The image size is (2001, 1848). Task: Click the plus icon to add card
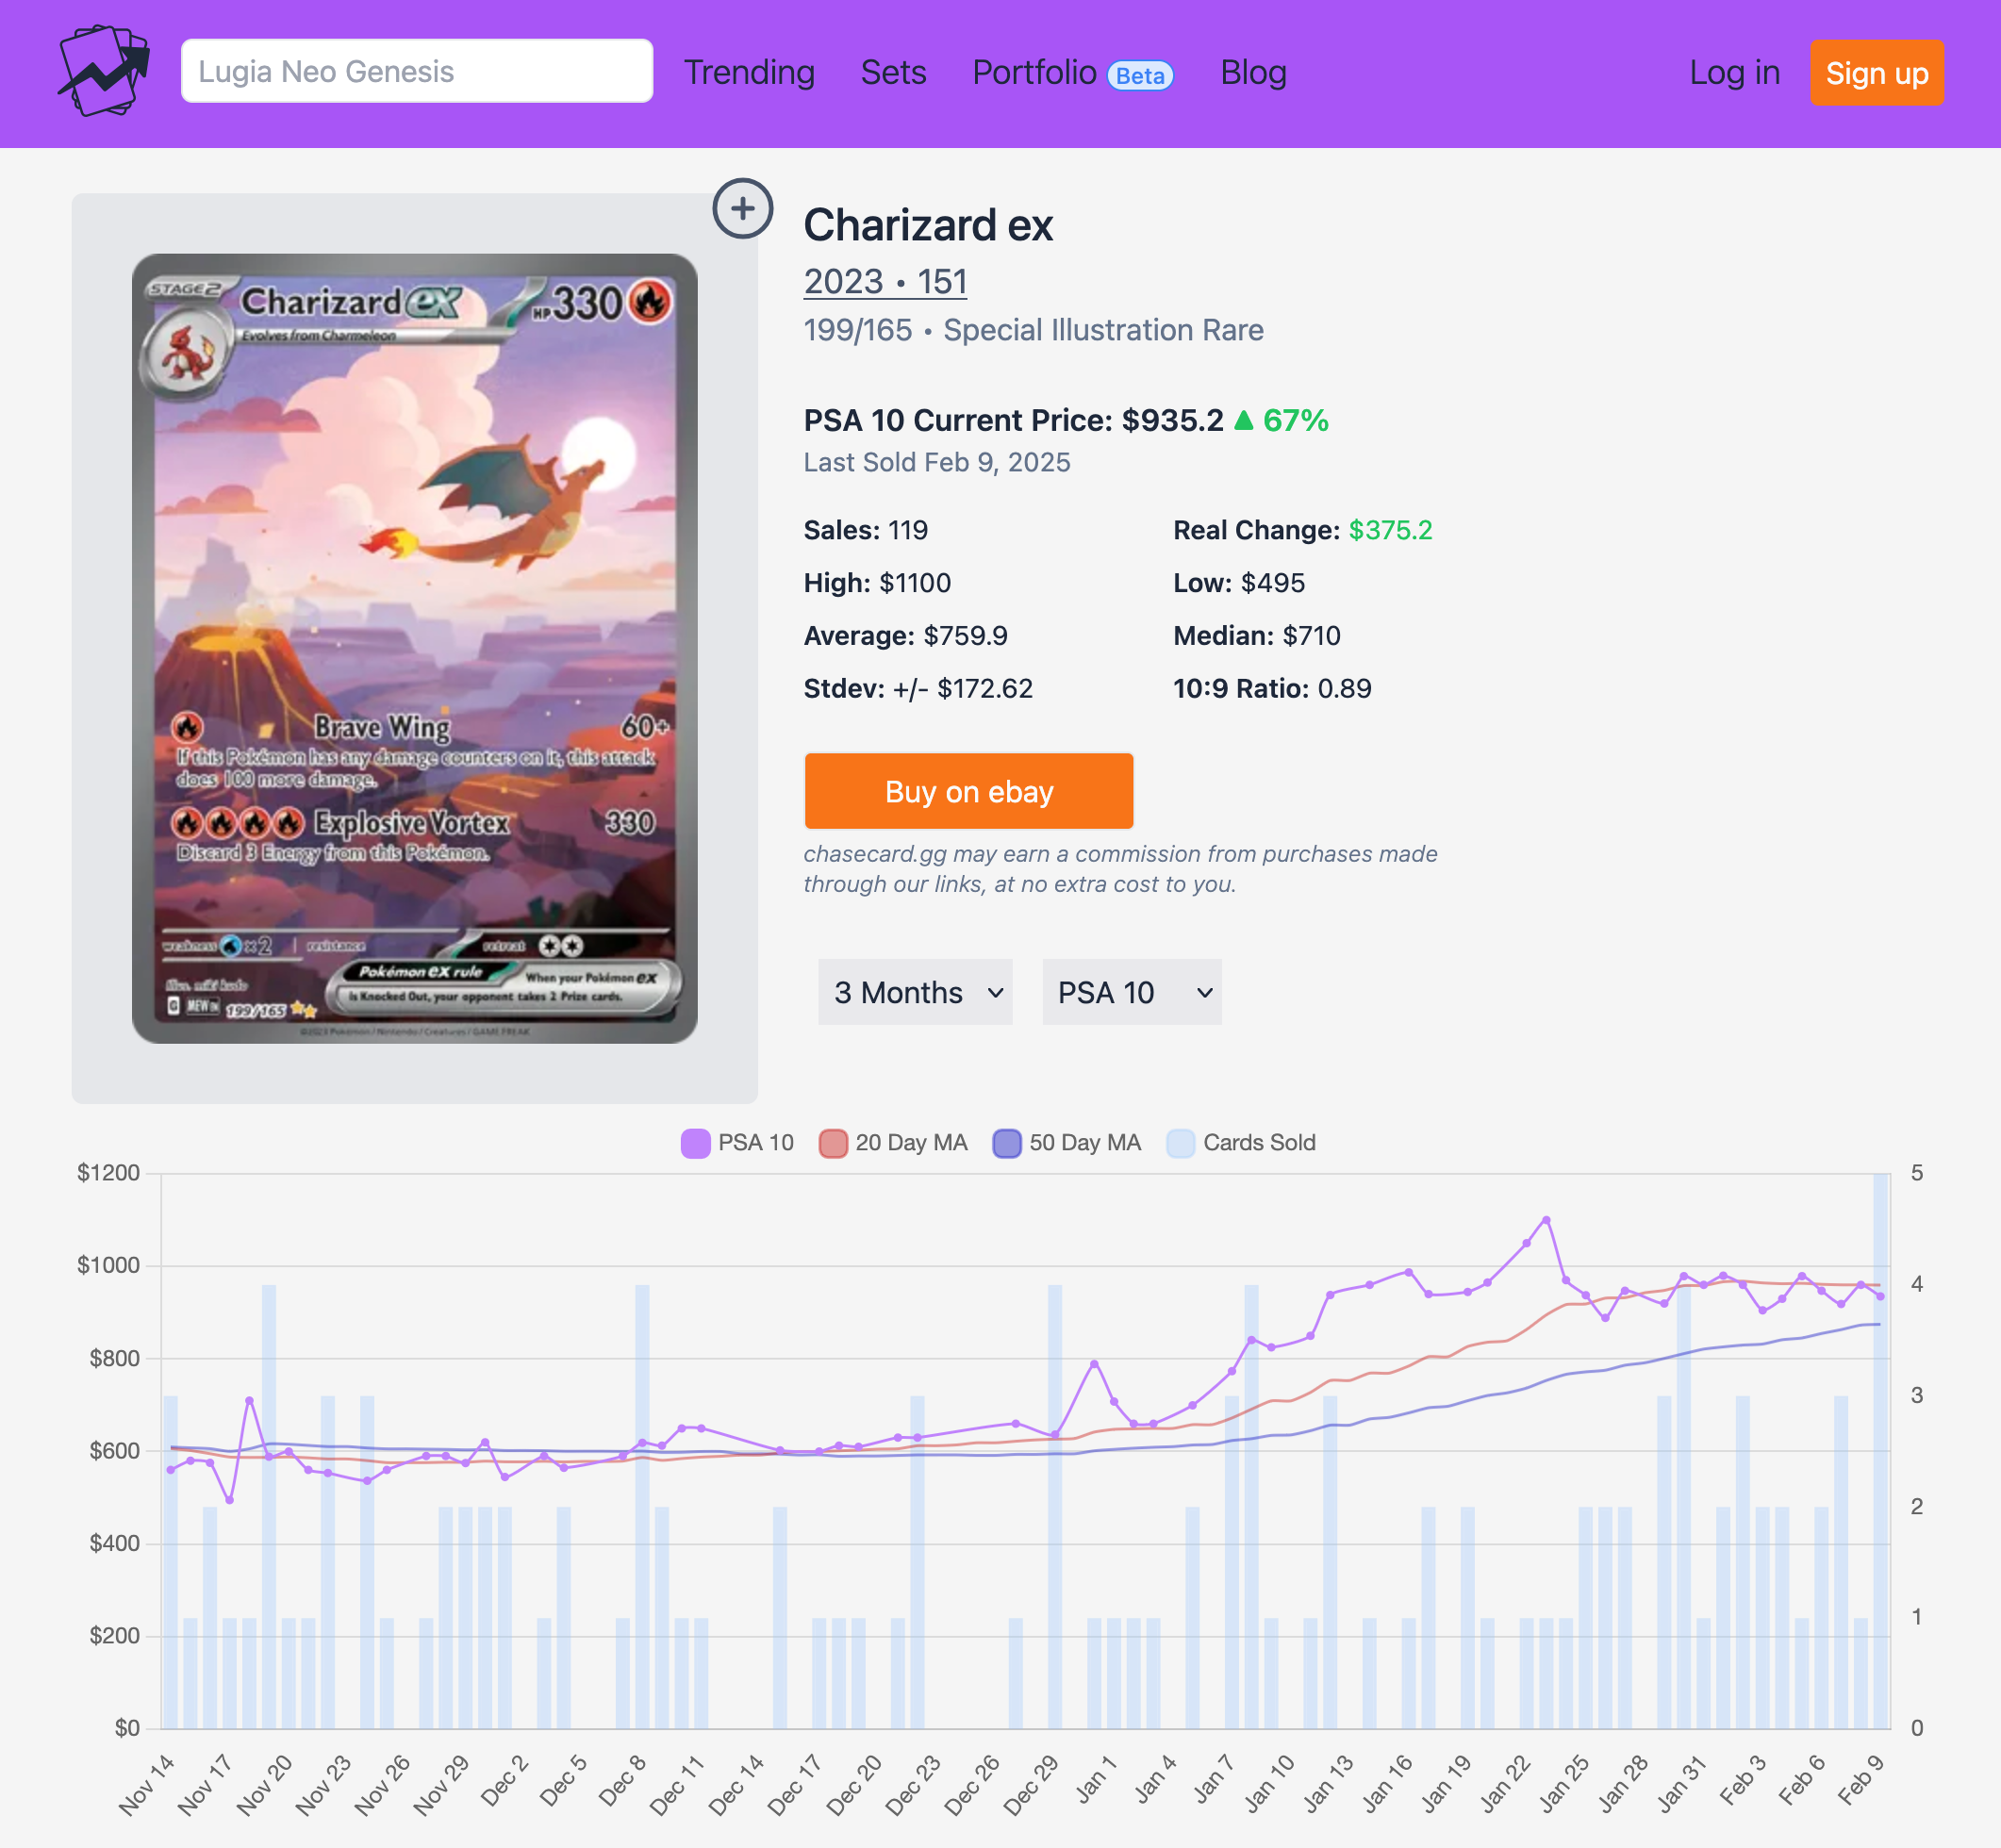pyautogui.click(x=742, y=209)
